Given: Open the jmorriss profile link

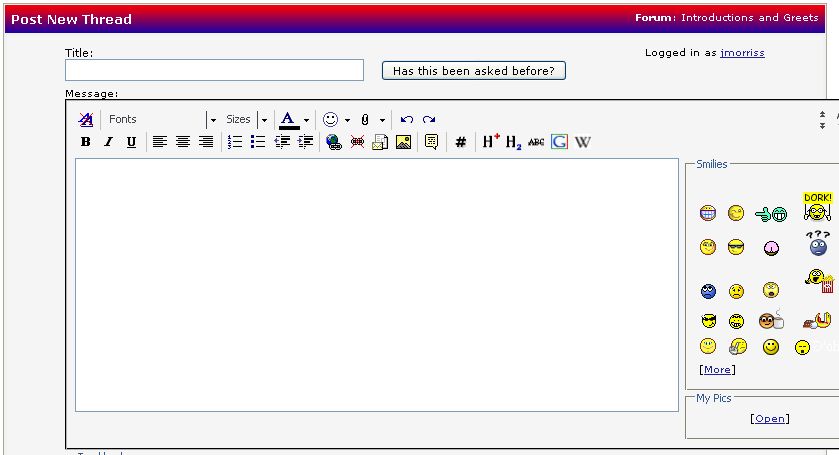Looking at the screenshot, I should pos(743,52).
